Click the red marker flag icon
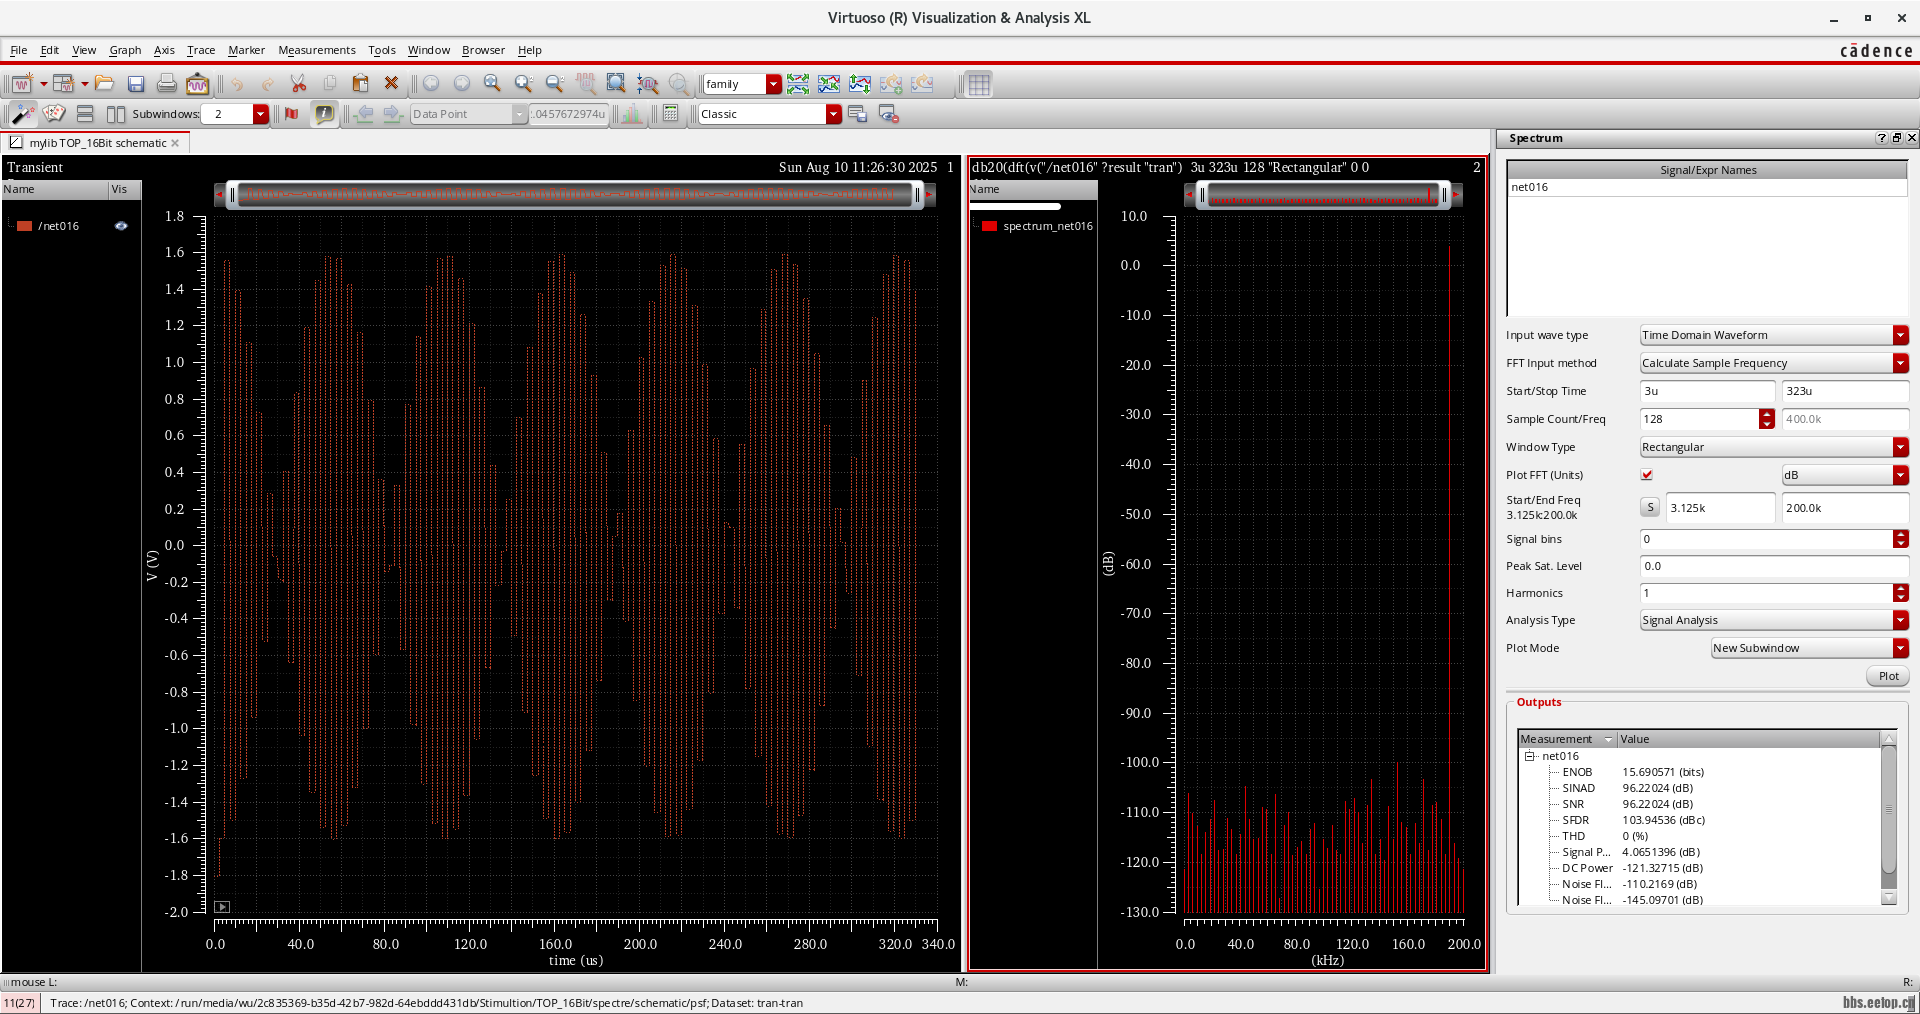The width and height of the screenshot is (1920, 1014). [291, 114]
